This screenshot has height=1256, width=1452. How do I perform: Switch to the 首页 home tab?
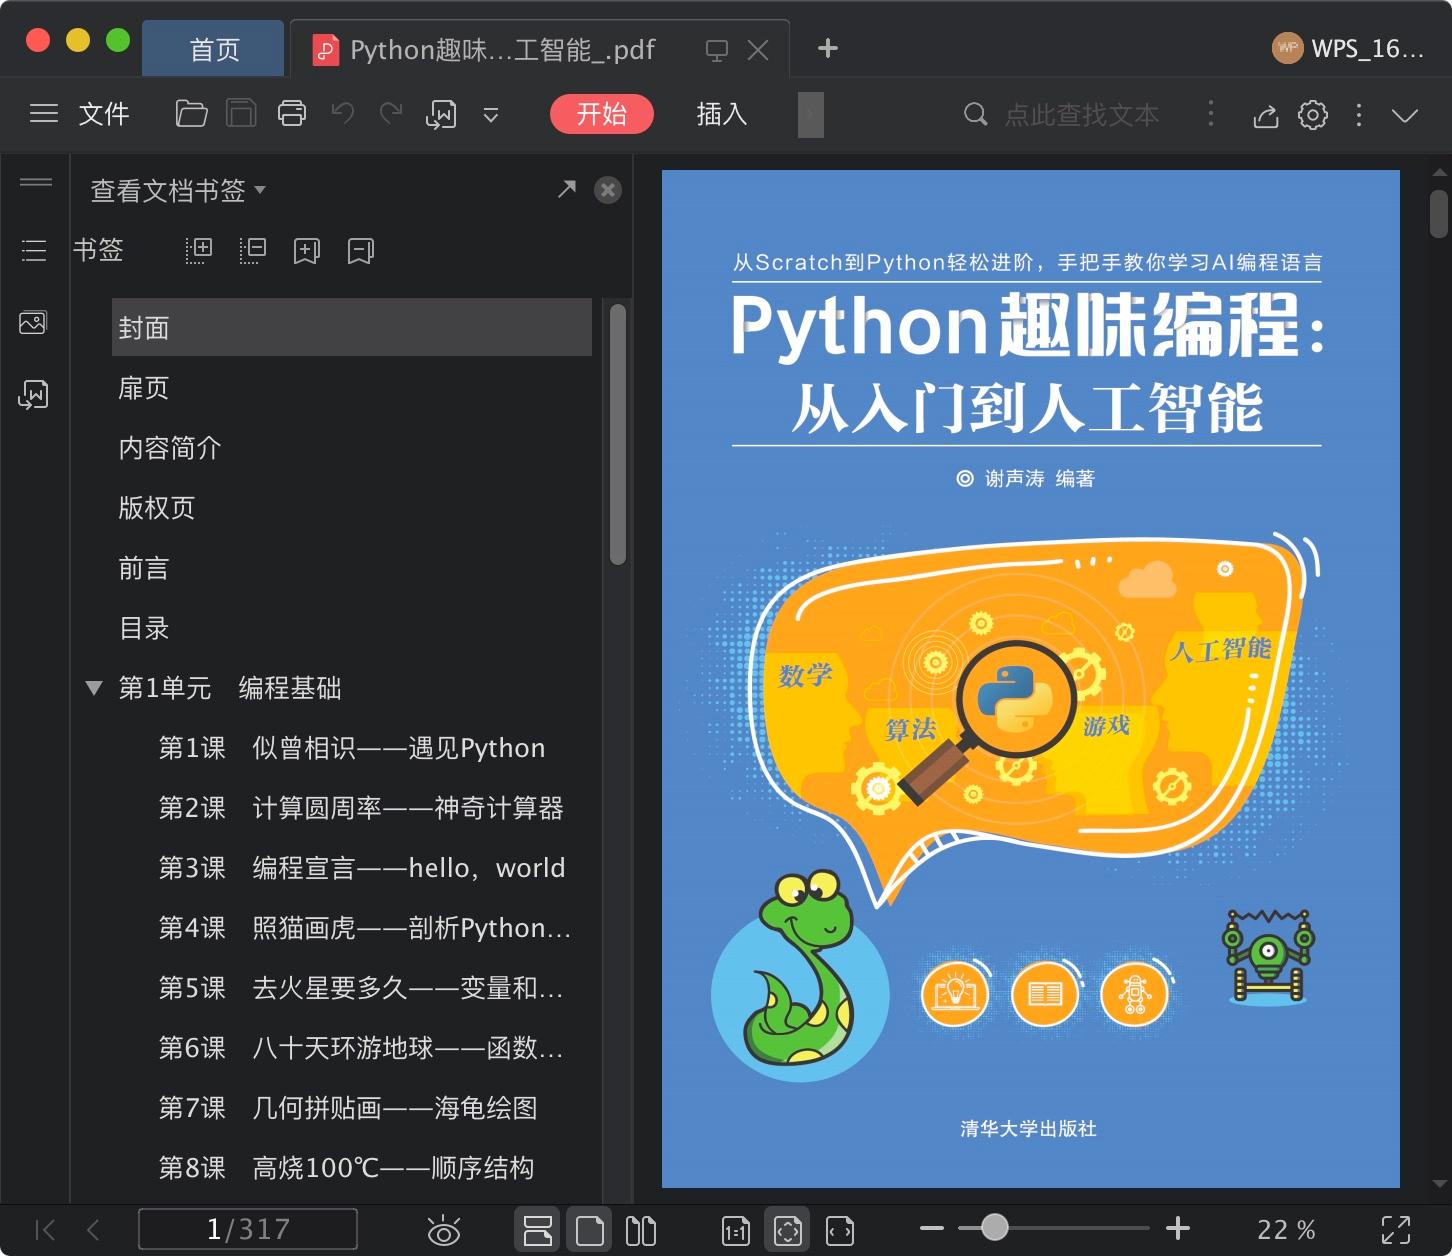(214, 49)
